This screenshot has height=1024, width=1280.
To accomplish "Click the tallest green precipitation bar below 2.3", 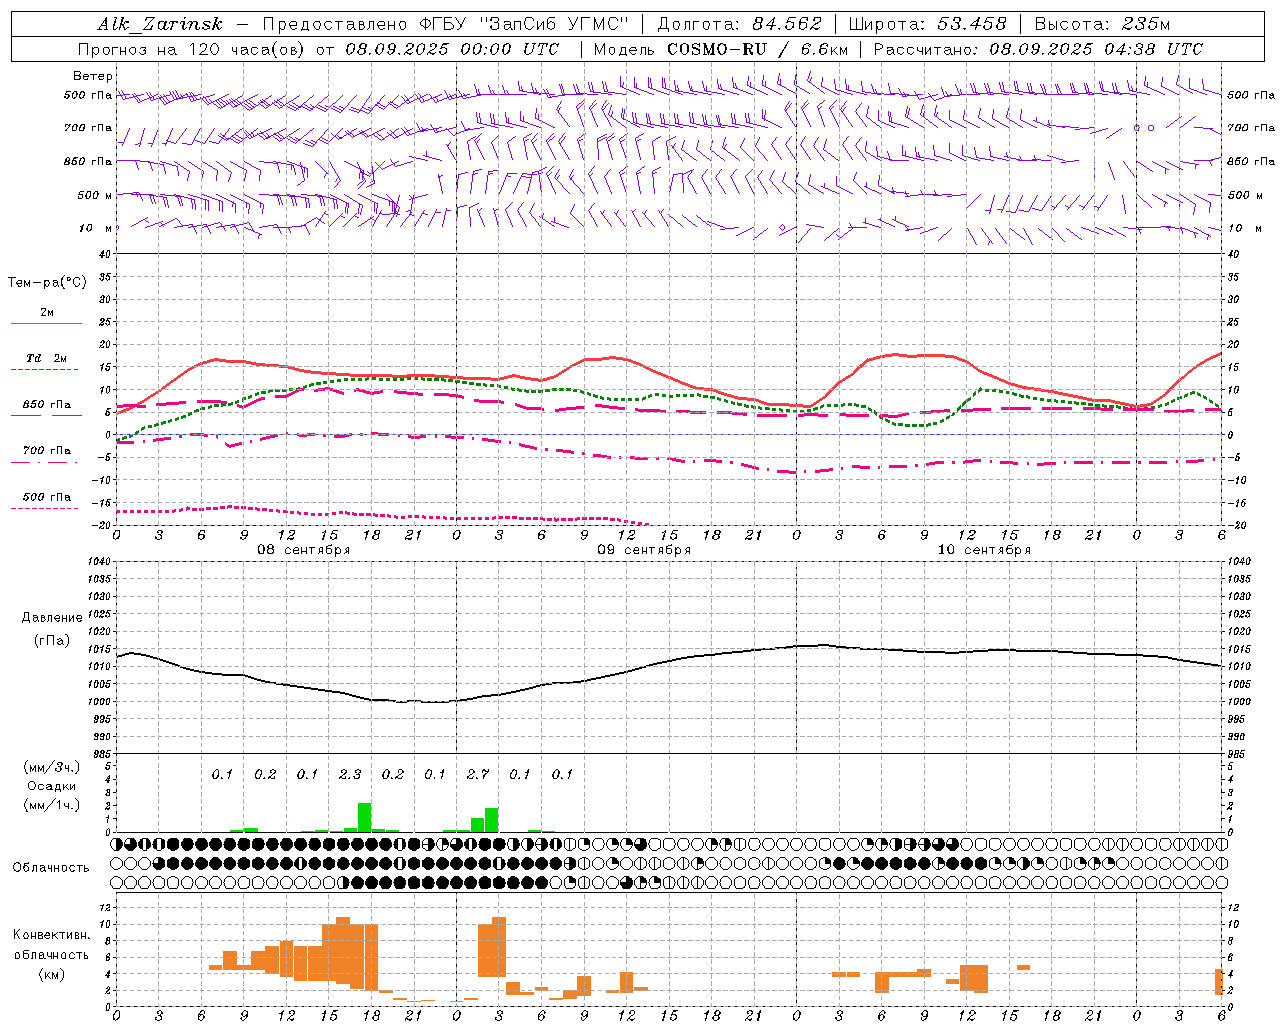I will (x=364, y=817).
